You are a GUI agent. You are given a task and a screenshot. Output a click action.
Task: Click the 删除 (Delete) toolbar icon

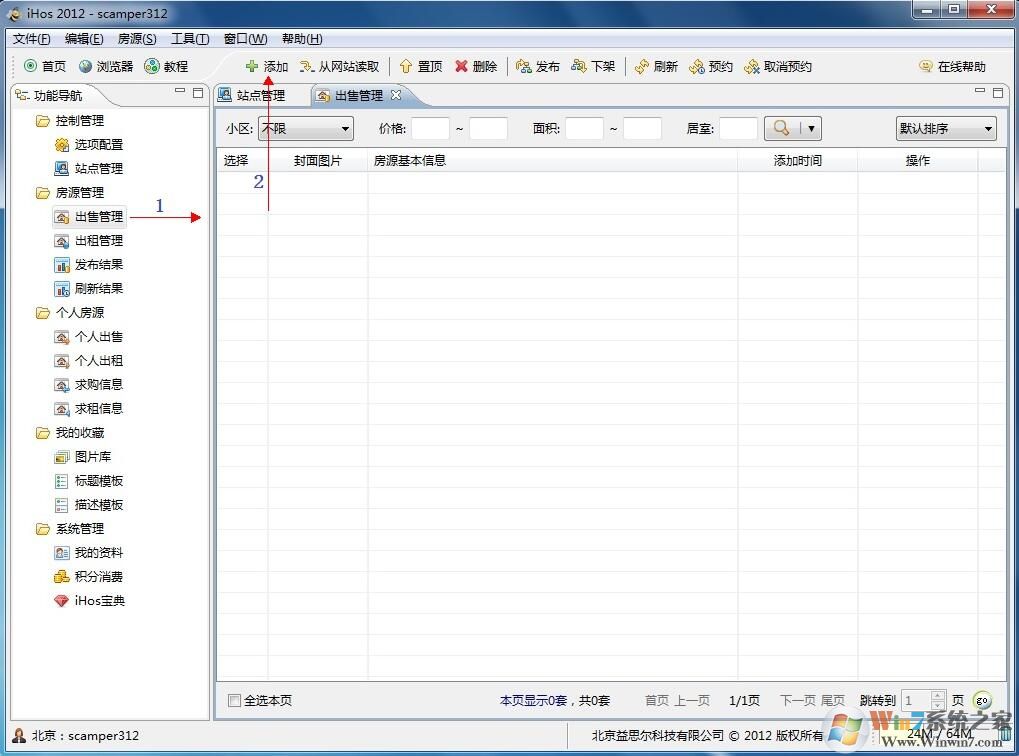point(474,66)
